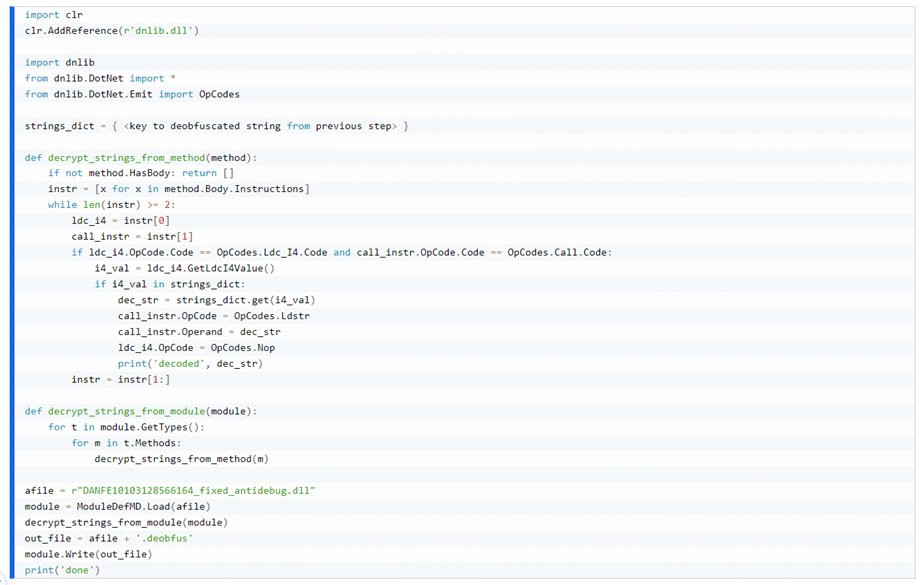Click 'call_instr = instr[1]' line
Image resolution: width=921 pixels, height=585 pixels.
tap(132, 236)
